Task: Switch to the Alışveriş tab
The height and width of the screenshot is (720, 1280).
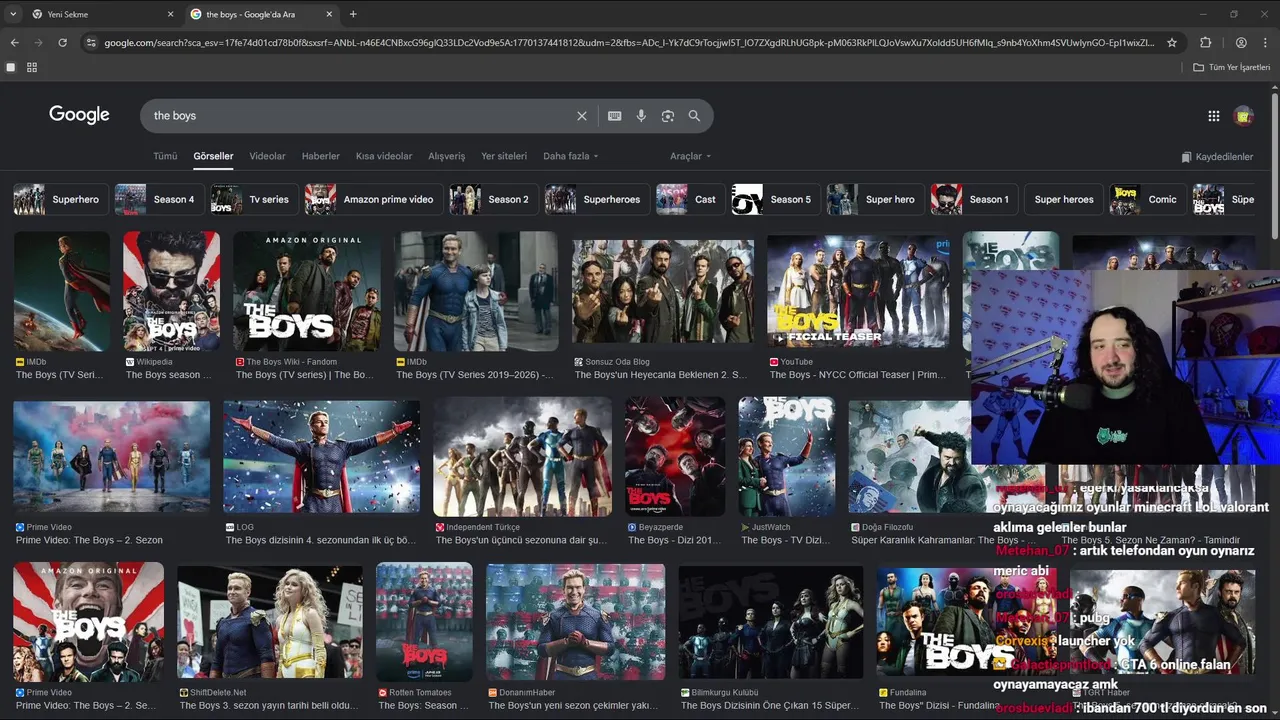Action: (x=447, y=156)
